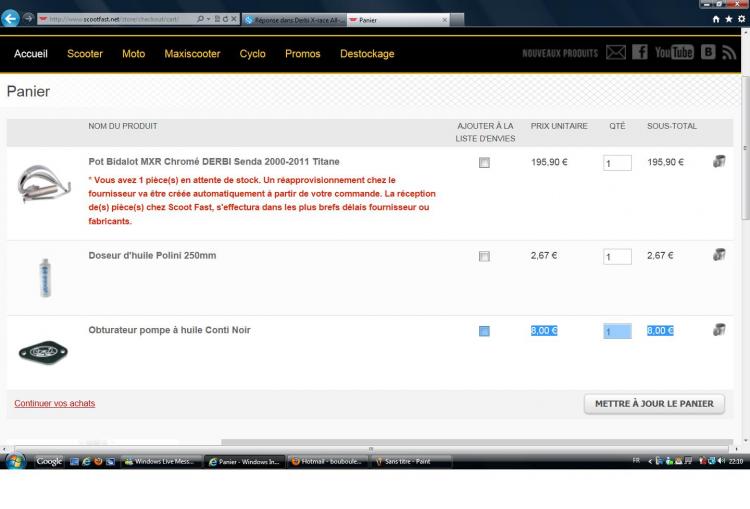Screen dimensions: 750x509
Task: Open the YouTube icon in header
Action: click(674, 52)
